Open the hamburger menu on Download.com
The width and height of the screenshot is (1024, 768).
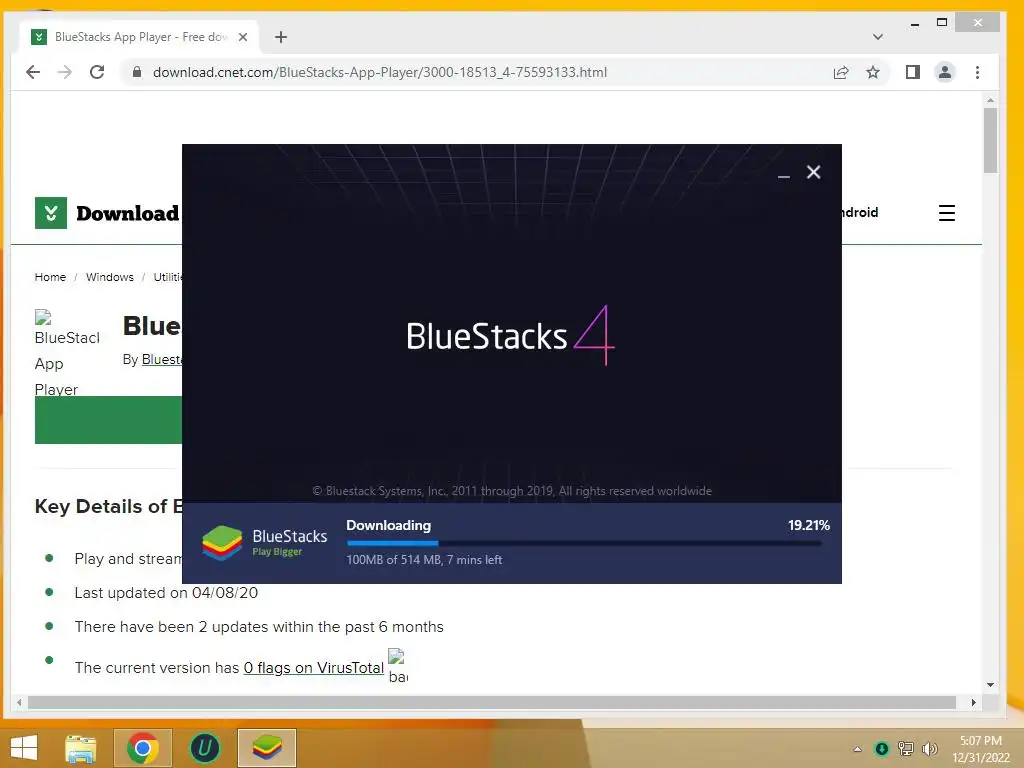coord(947,213)
